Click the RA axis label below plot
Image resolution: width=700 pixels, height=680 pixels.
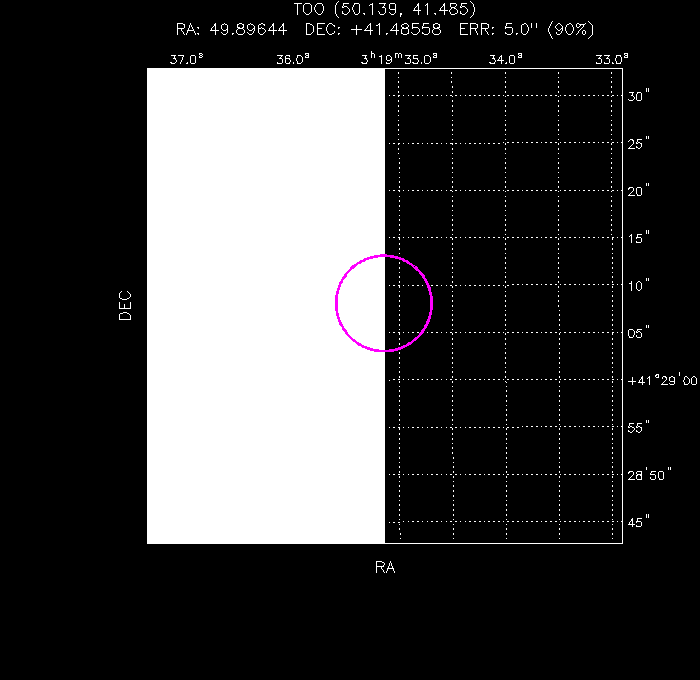385,567
